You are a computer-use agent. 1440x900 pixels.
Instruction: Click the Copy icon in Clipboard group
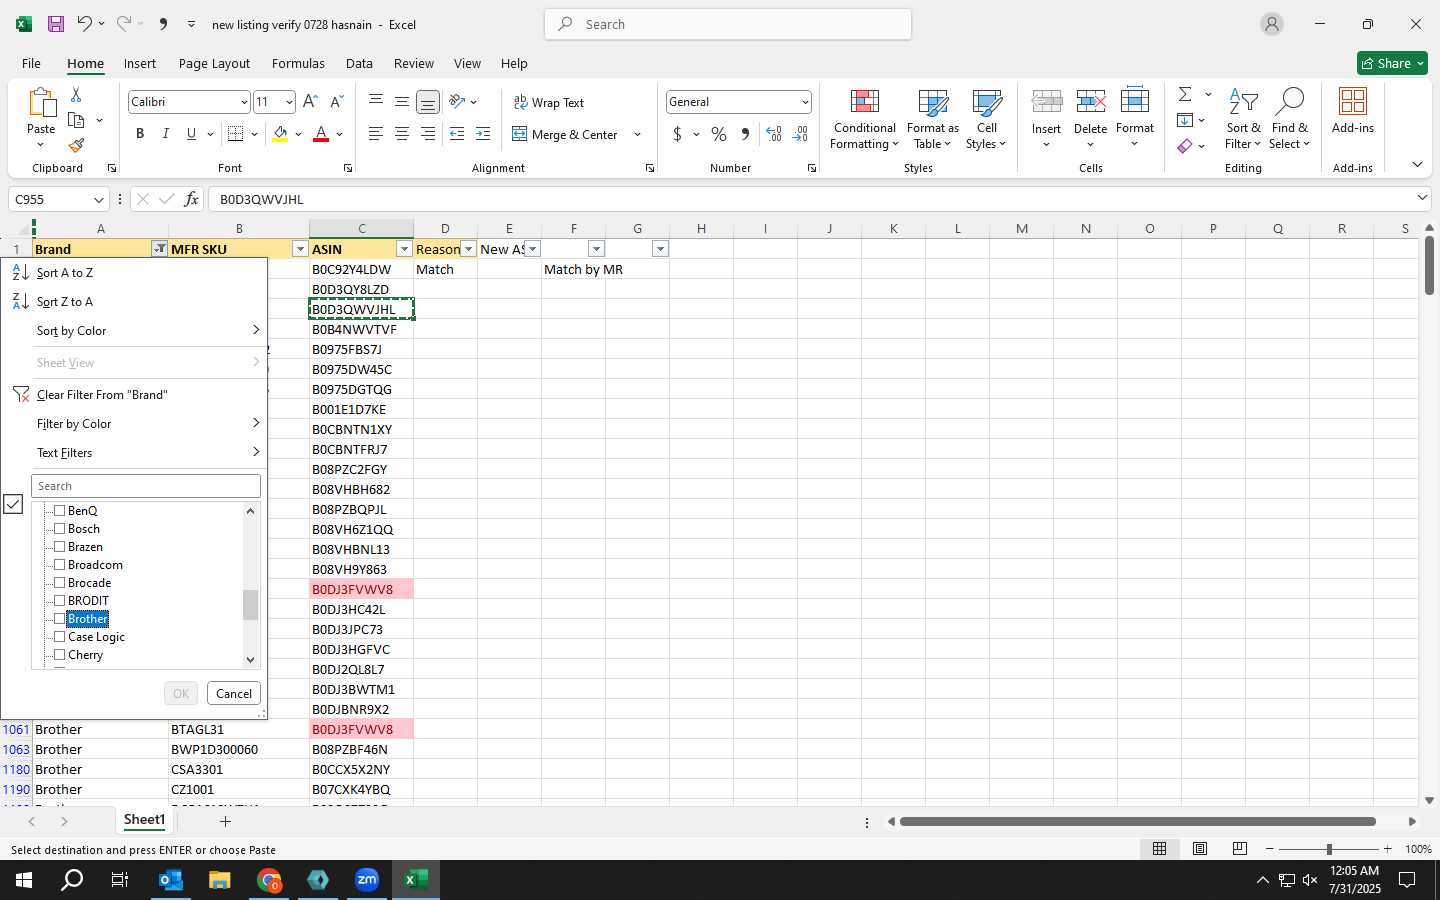click(76, 120)
